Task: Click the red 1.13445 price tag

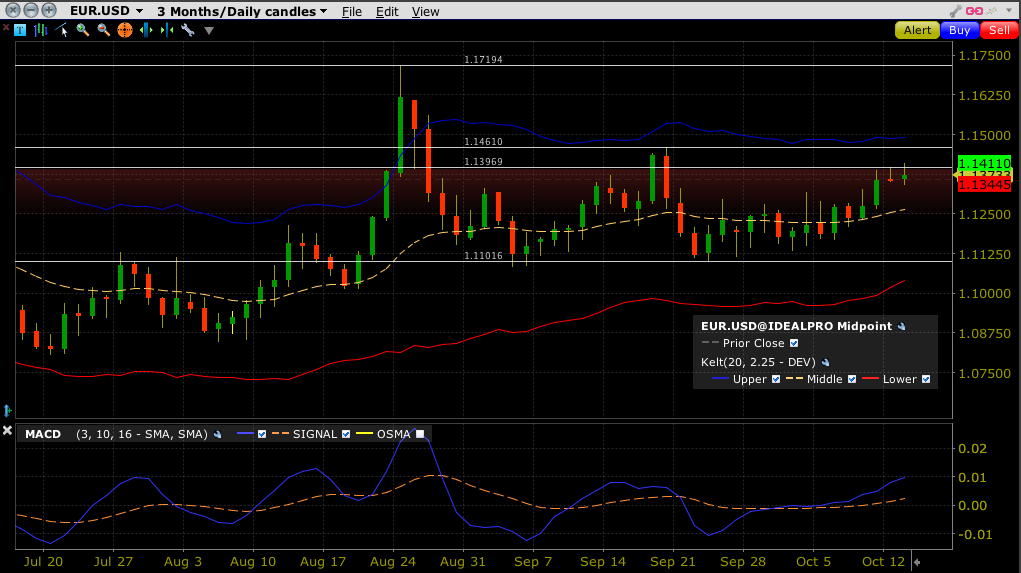Action: pos(985,185)
